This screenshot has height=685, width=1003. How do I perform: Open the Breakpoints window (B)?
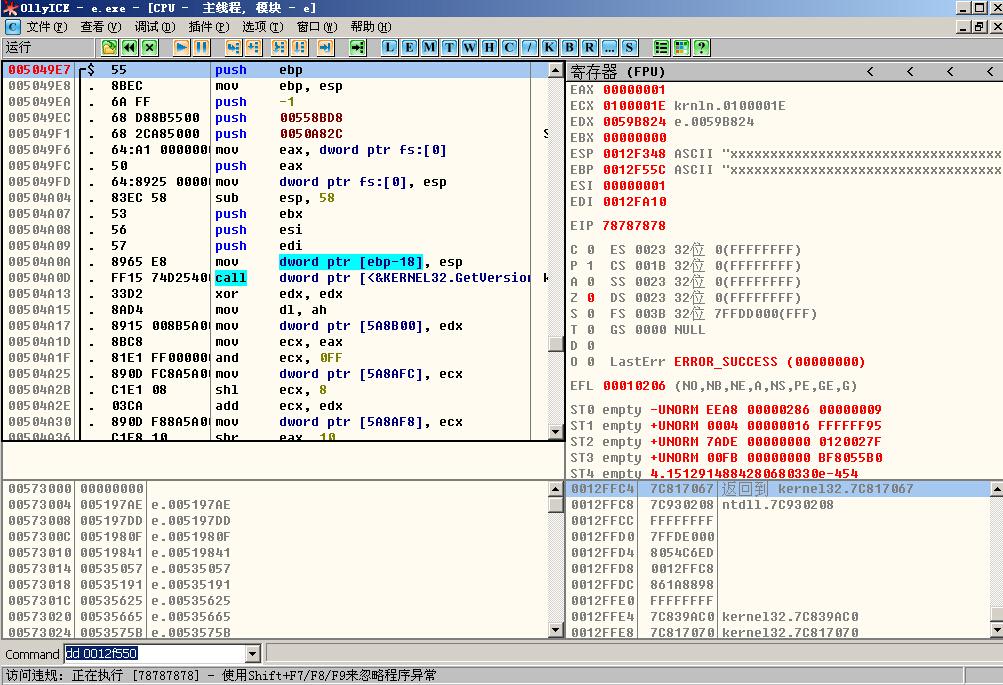(x=569, y=47)
